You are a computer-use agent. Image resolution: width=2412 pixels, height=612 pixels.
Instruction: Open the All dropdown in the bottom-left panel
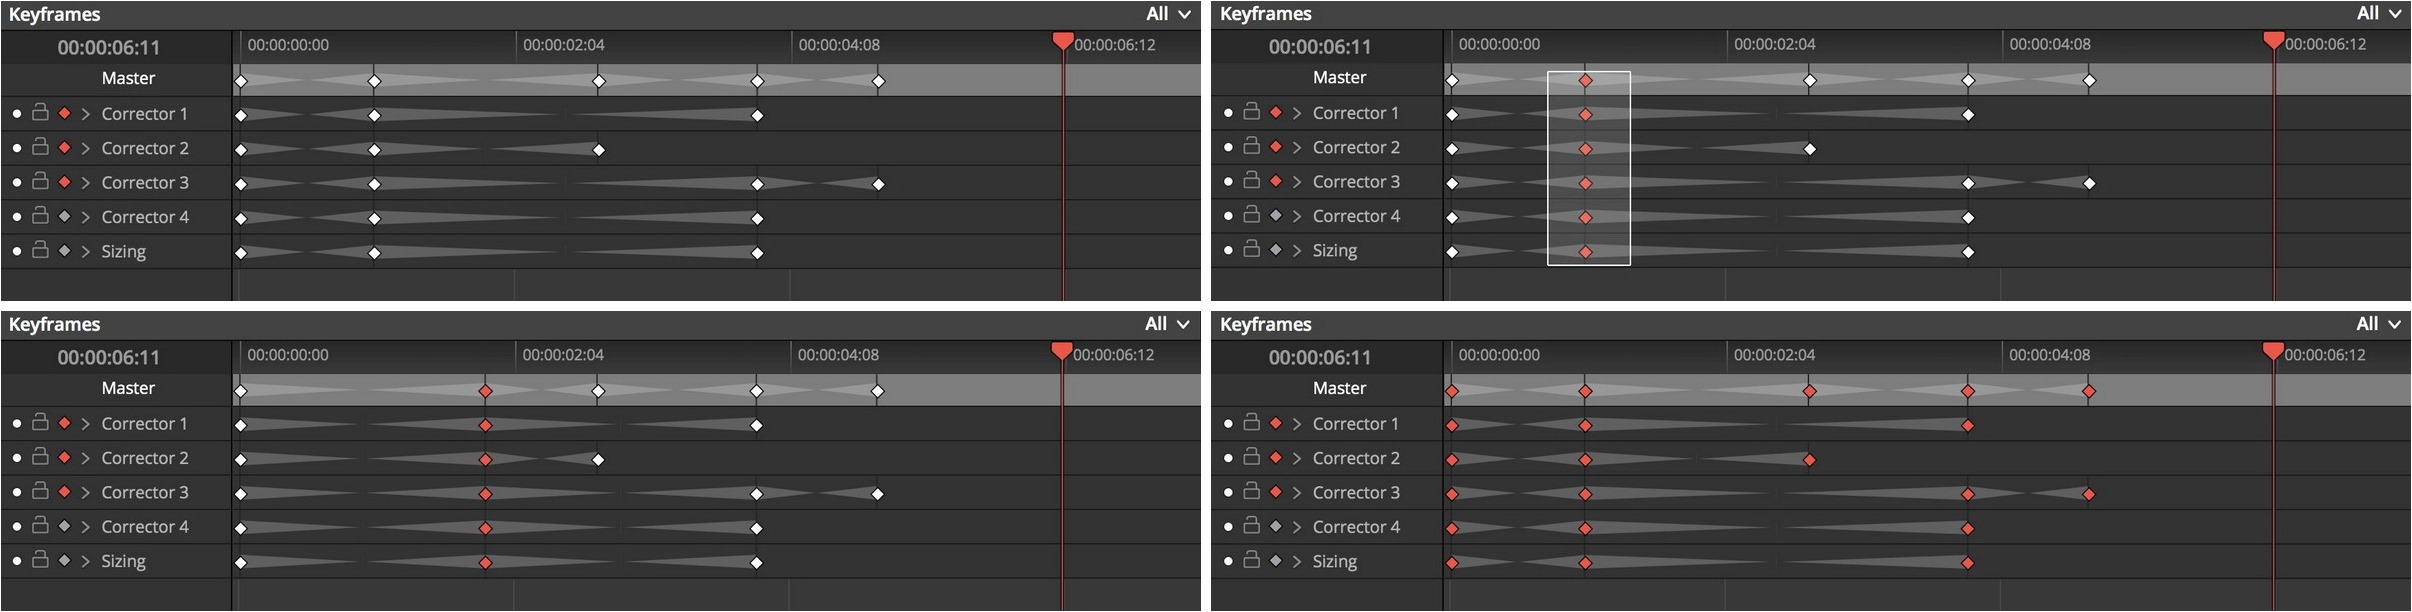point(1168,324)
